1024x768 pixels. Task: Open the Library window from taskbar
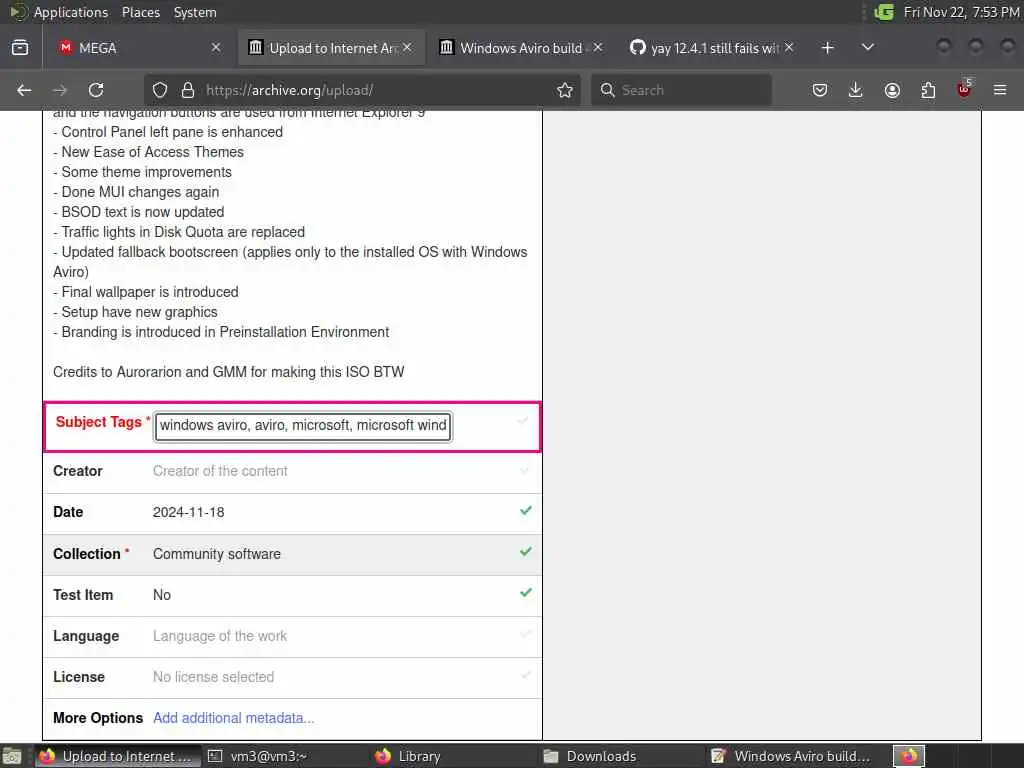point(453,756)
